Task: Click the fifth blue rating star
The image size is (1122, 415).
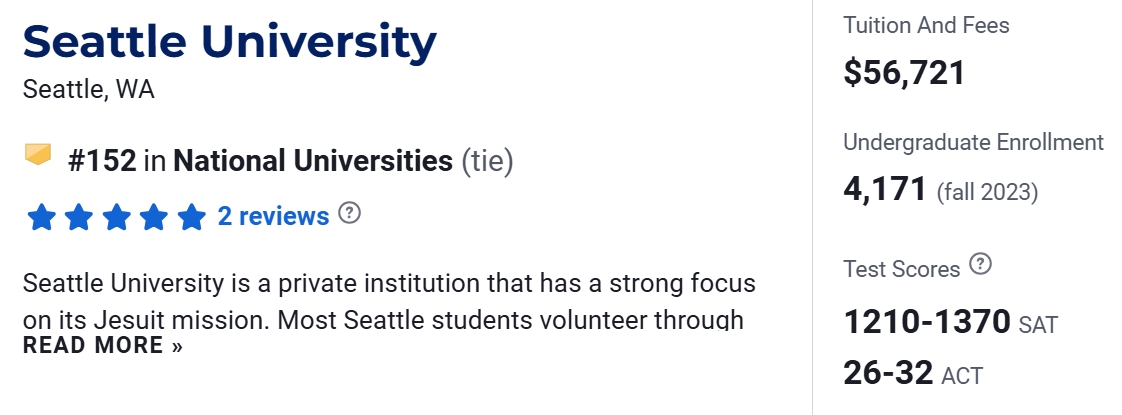Action: [x=190, y=216]
